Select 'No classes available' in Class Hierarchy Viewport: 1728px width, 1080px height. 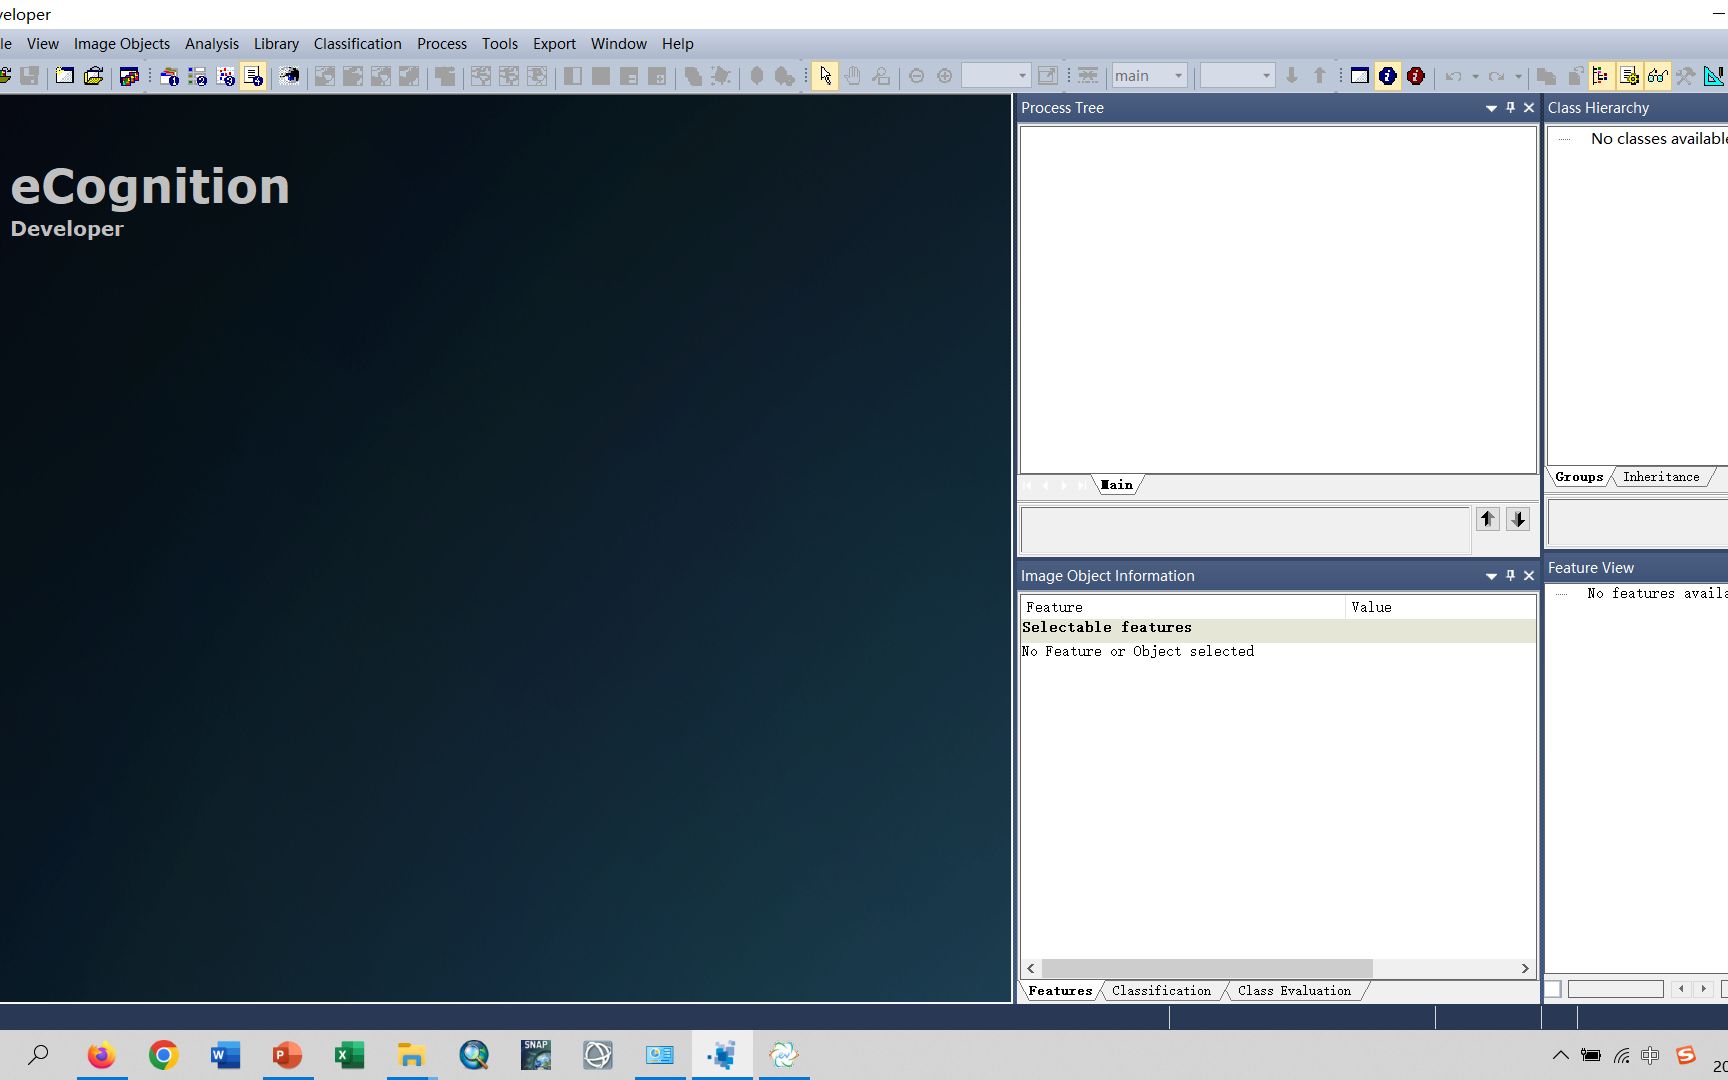1658,139
